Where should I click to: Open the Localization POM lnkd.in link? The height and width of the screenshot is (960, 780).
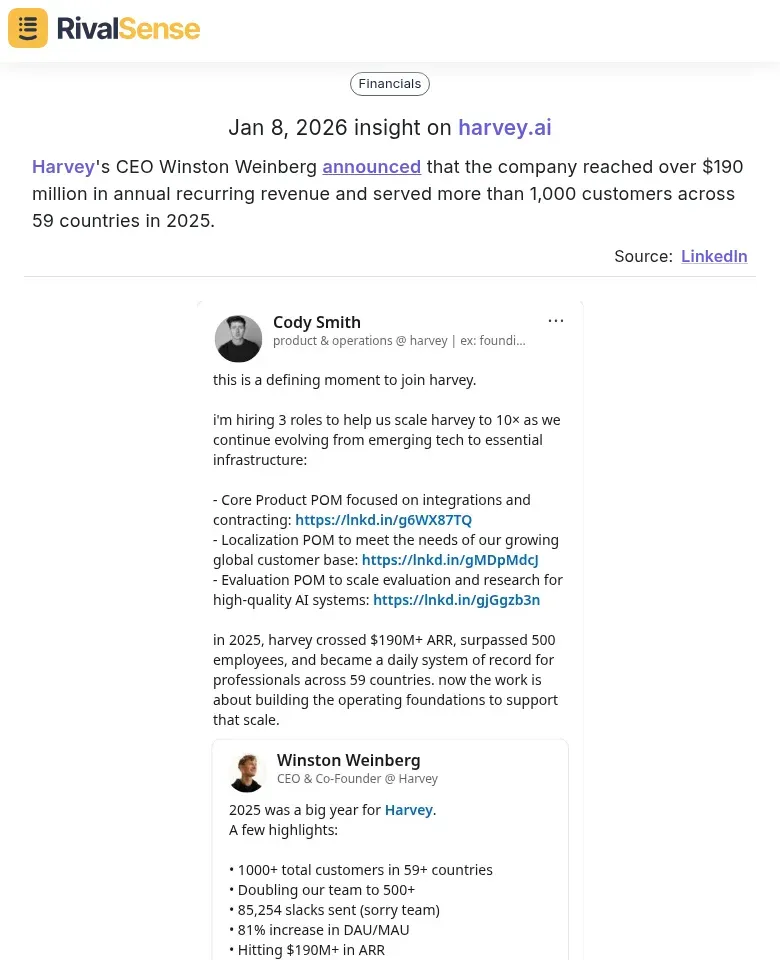[450, 559]
